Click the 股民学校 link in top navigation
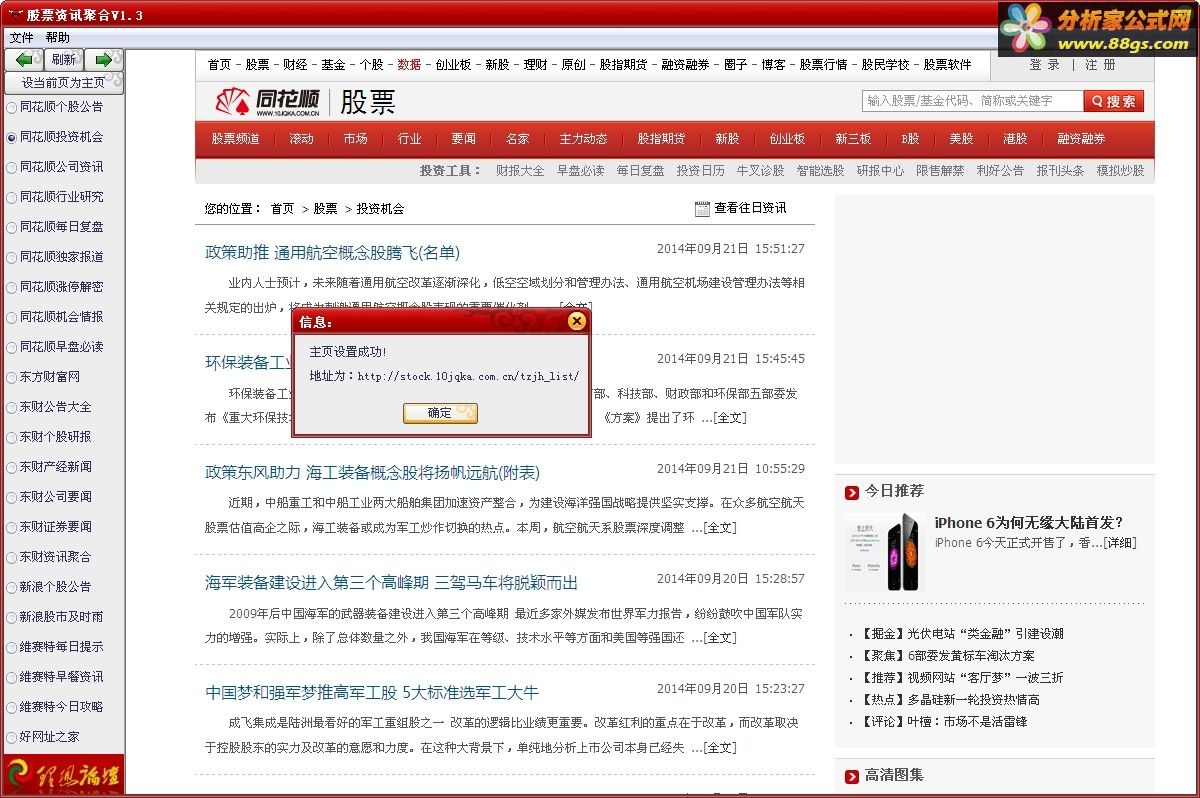 coord(886,64)
